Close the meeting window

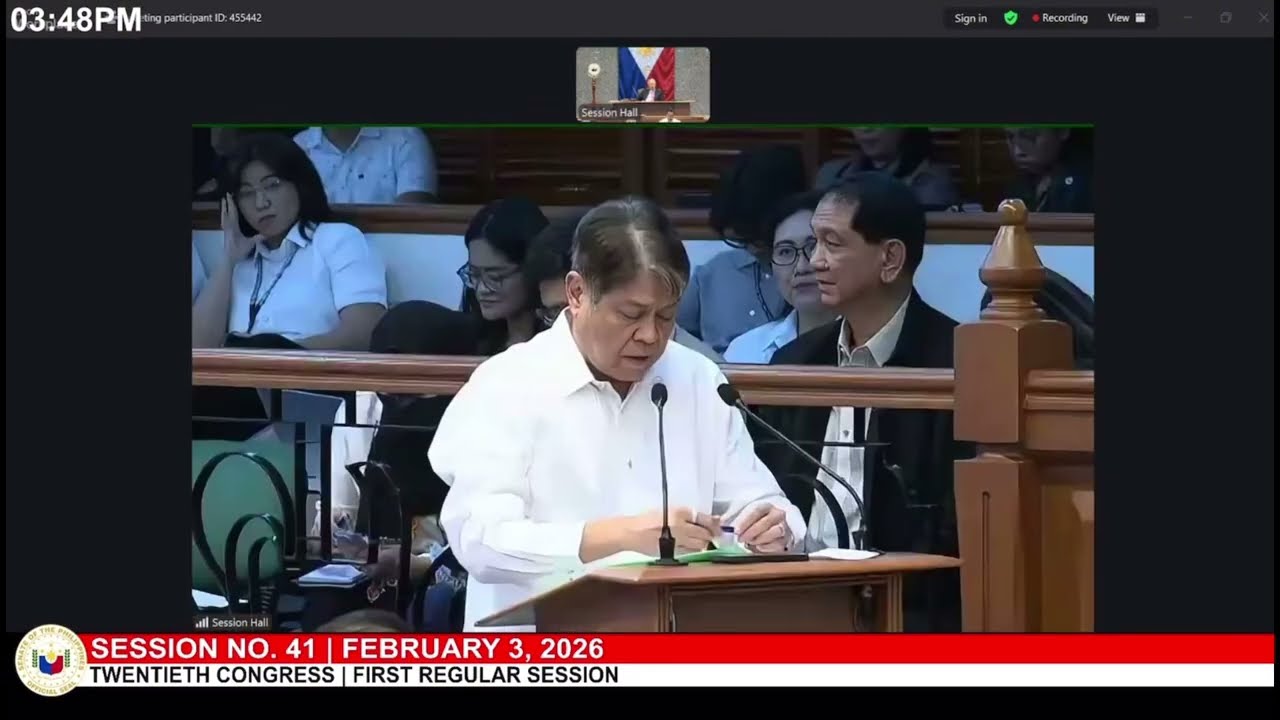pos(1263,18)
